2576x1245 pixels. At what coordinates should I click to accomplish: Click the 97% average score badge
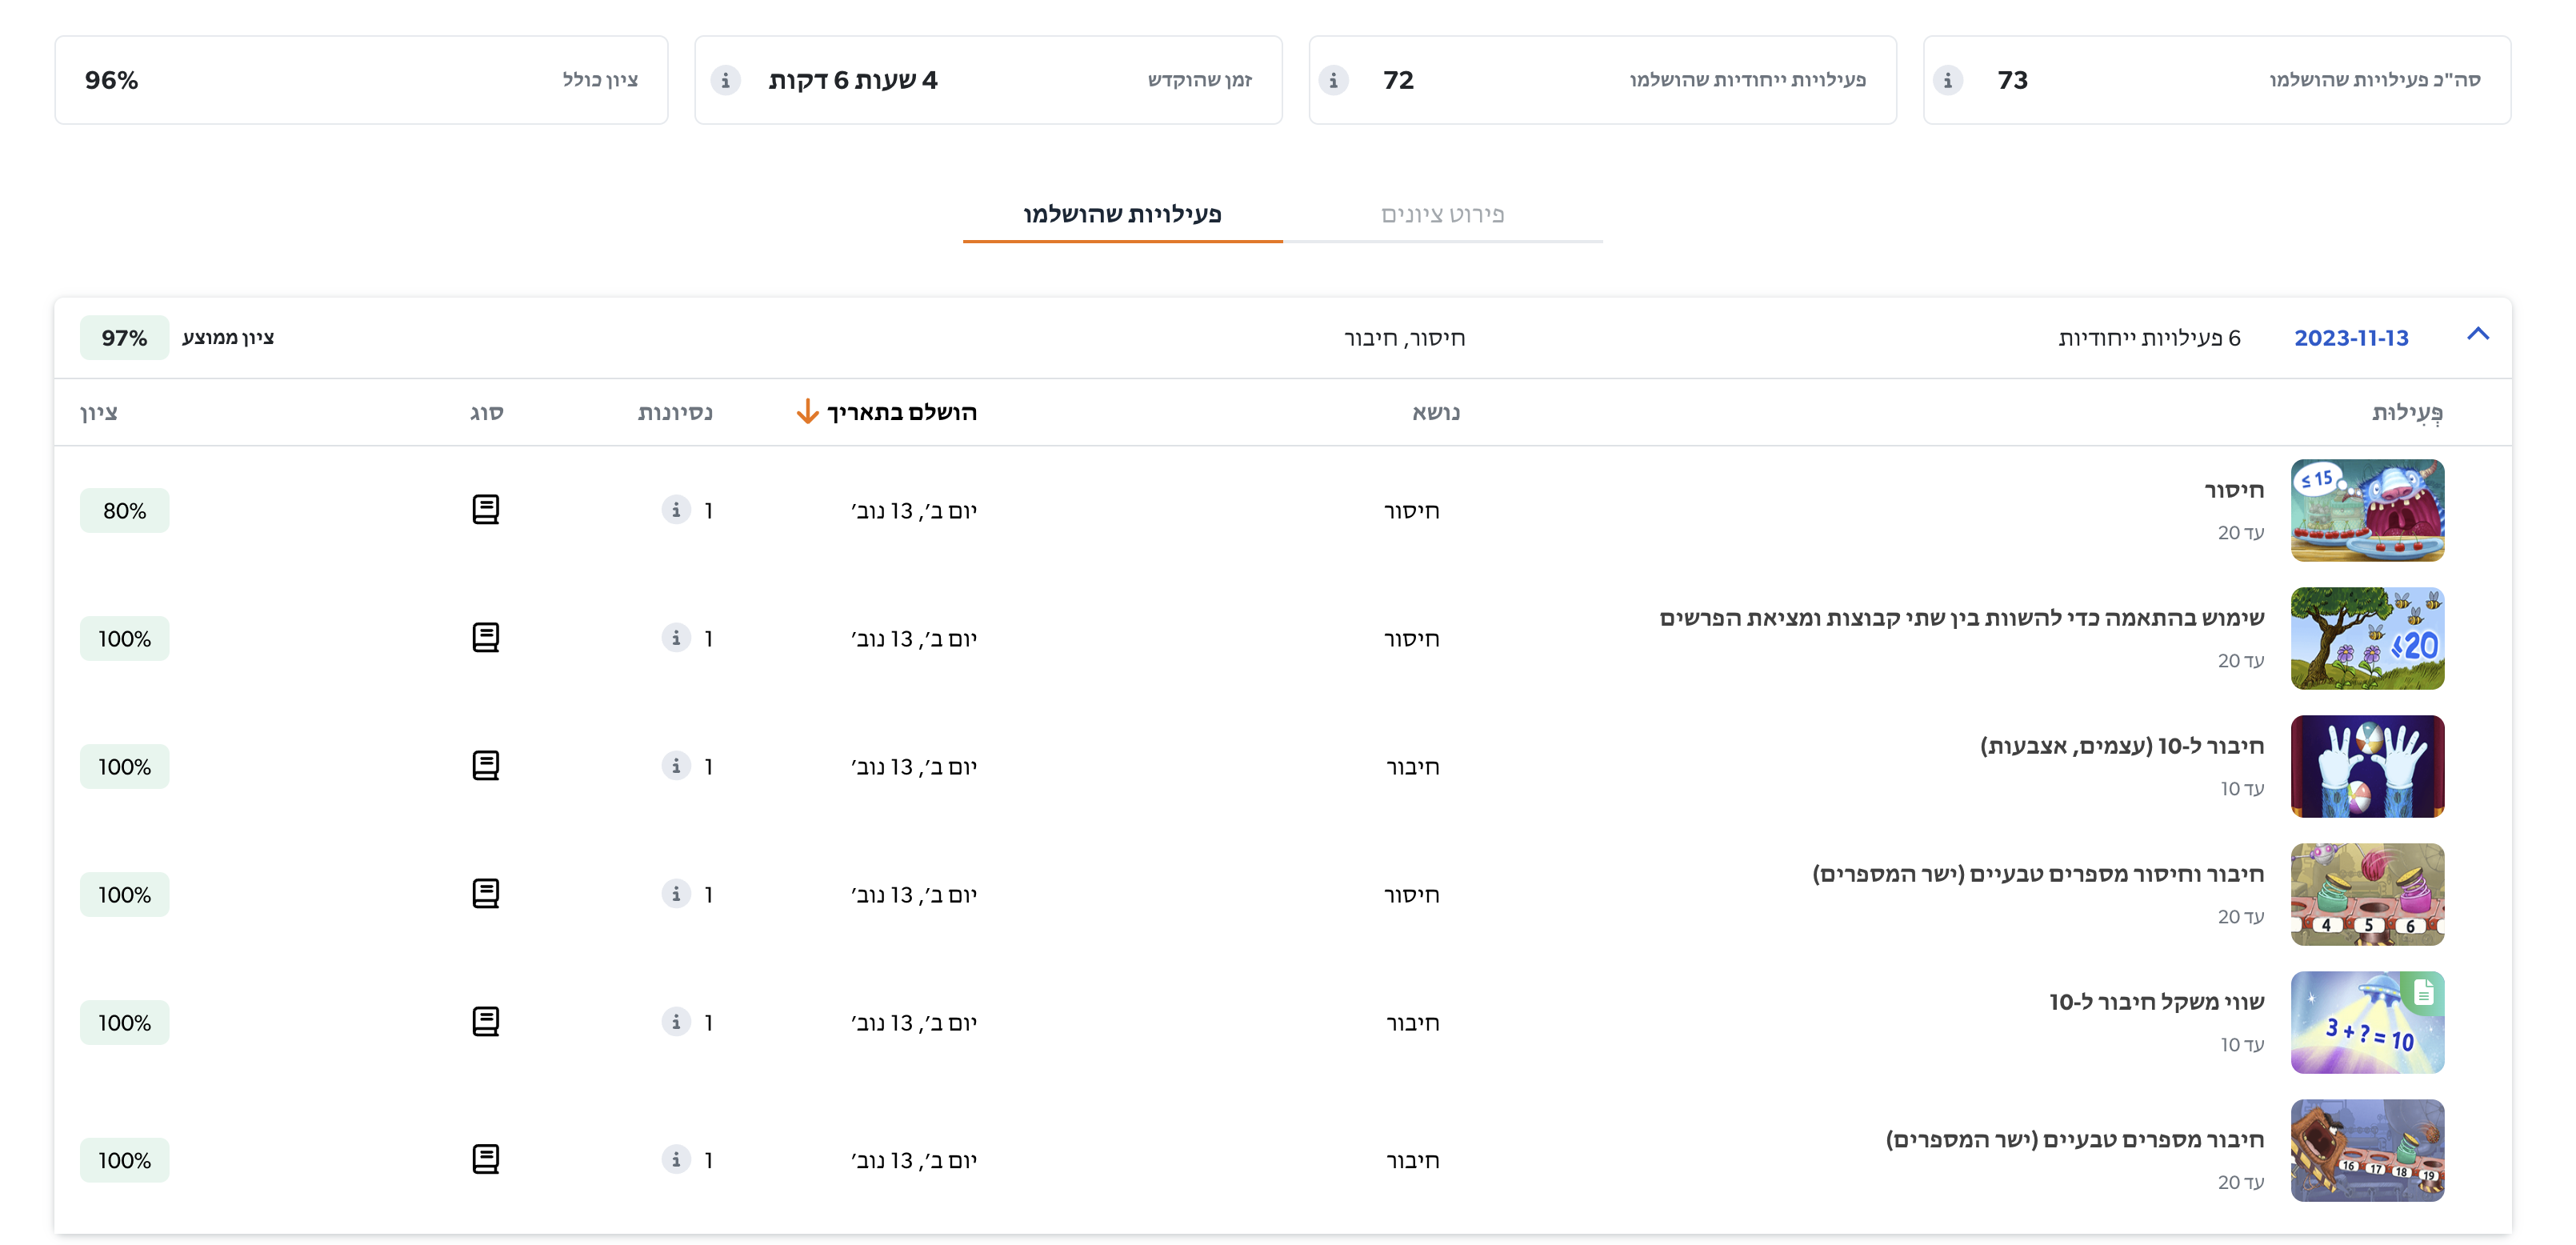pos(124,338)
